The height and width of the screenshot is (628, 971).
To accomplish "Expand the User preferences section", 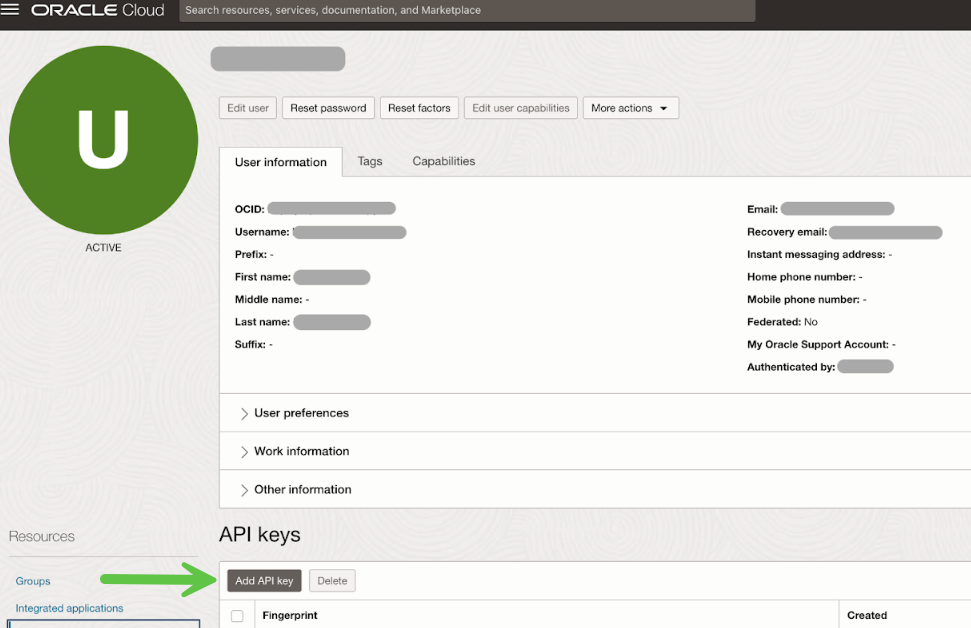I will coord(301,413).
